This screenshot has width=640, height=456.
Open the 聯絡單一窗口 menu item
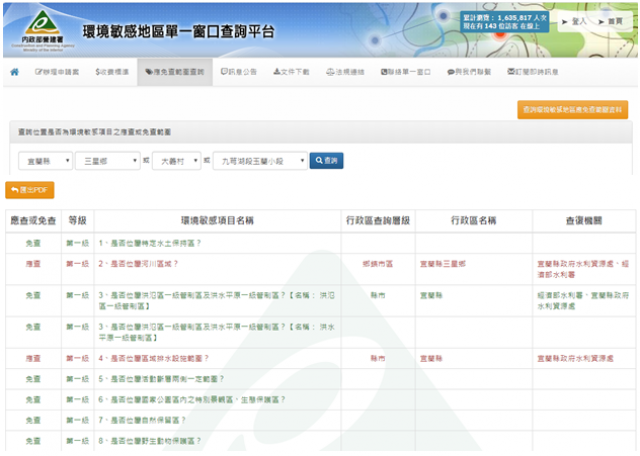[406, 72]
